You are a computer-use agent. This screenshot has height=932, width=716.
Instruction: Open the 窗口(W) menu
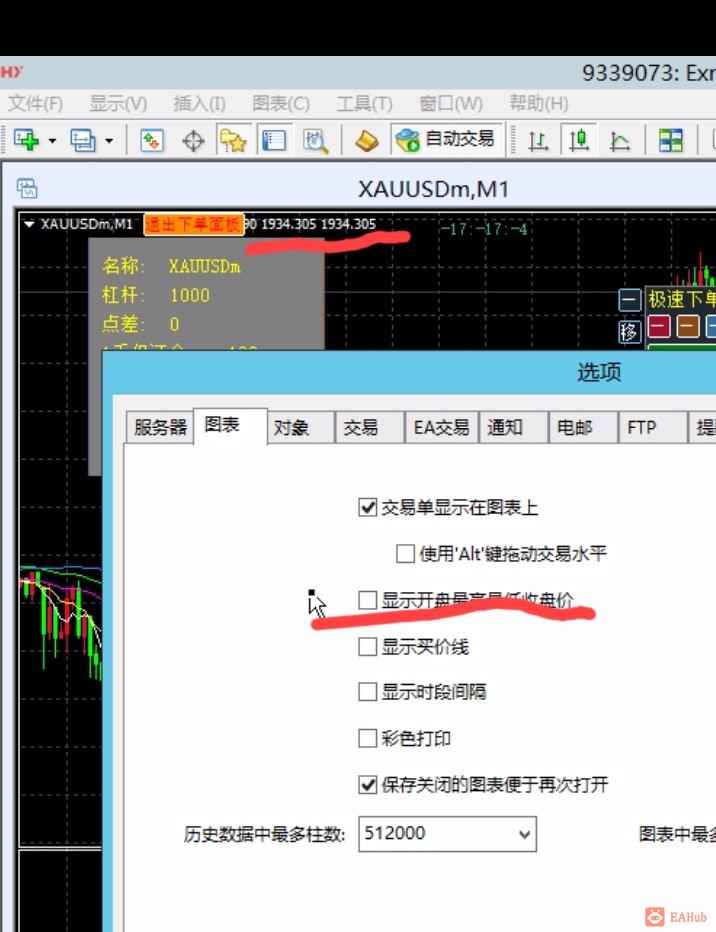coord(451,103)
